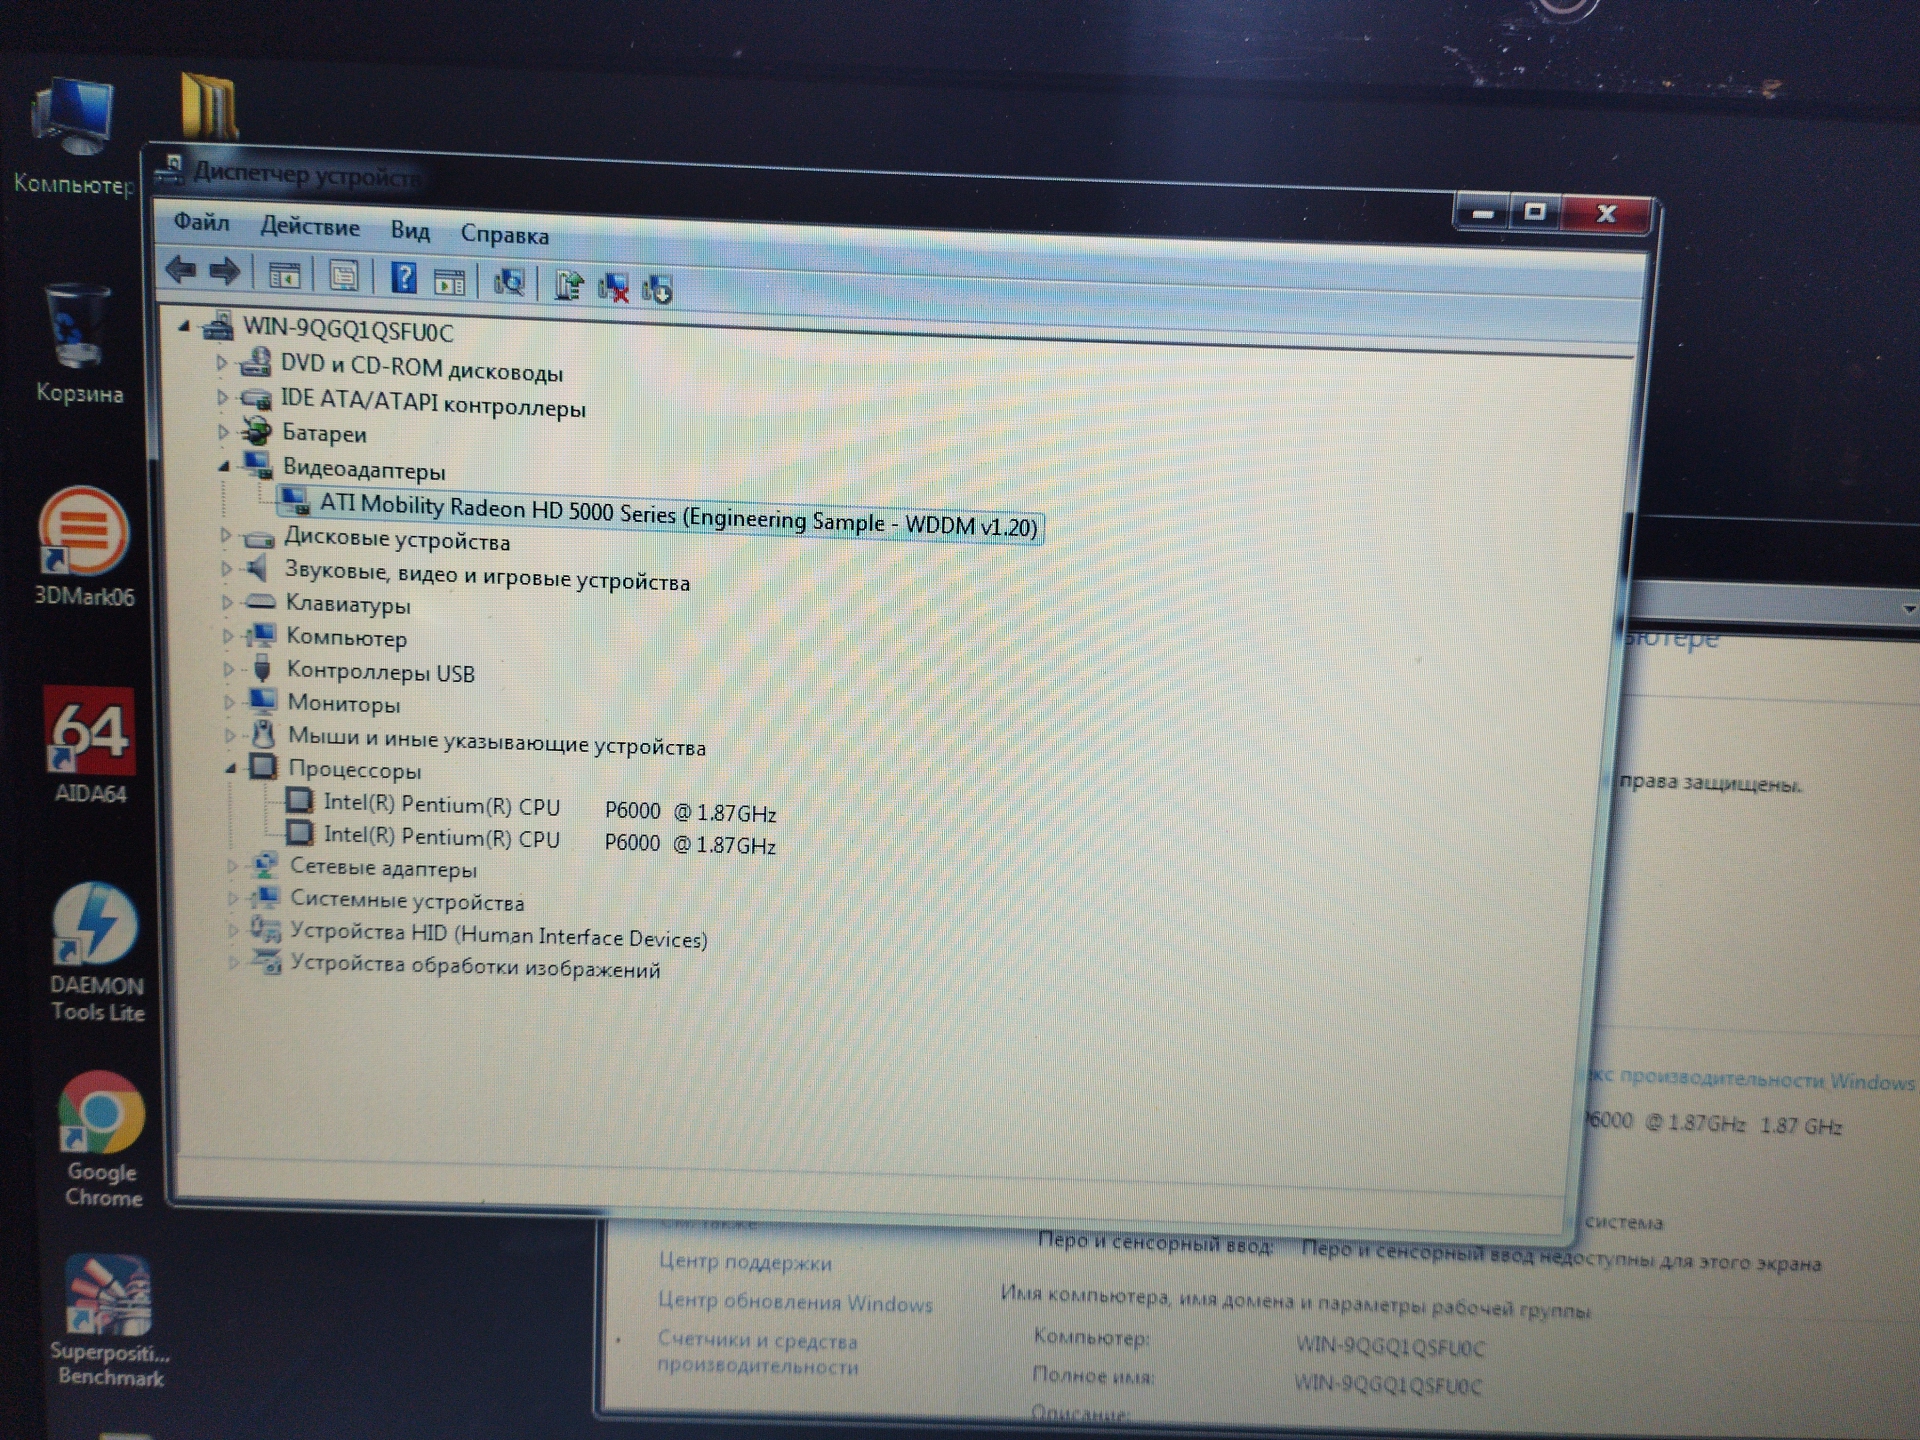
Task: Open the Корзина recycle bin icon
Action: pos(79,345)
